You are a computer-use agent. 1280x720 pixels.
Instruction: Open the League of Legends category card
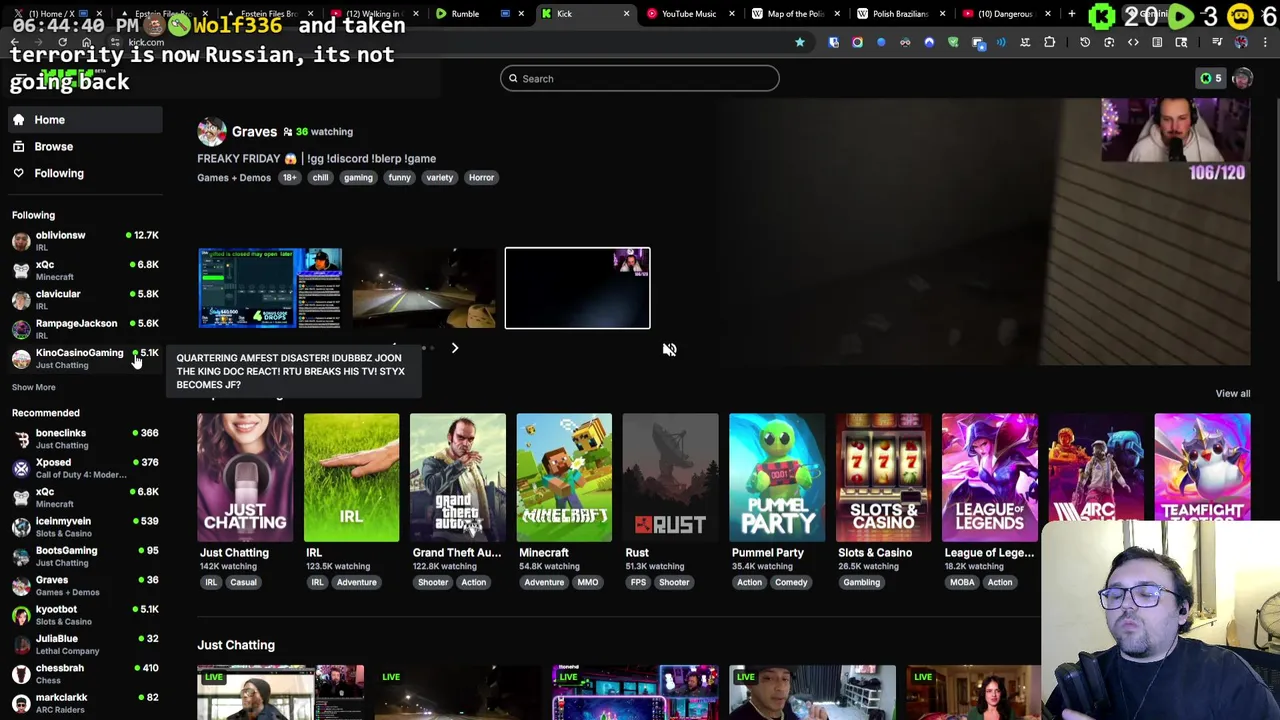coord(989,478)
